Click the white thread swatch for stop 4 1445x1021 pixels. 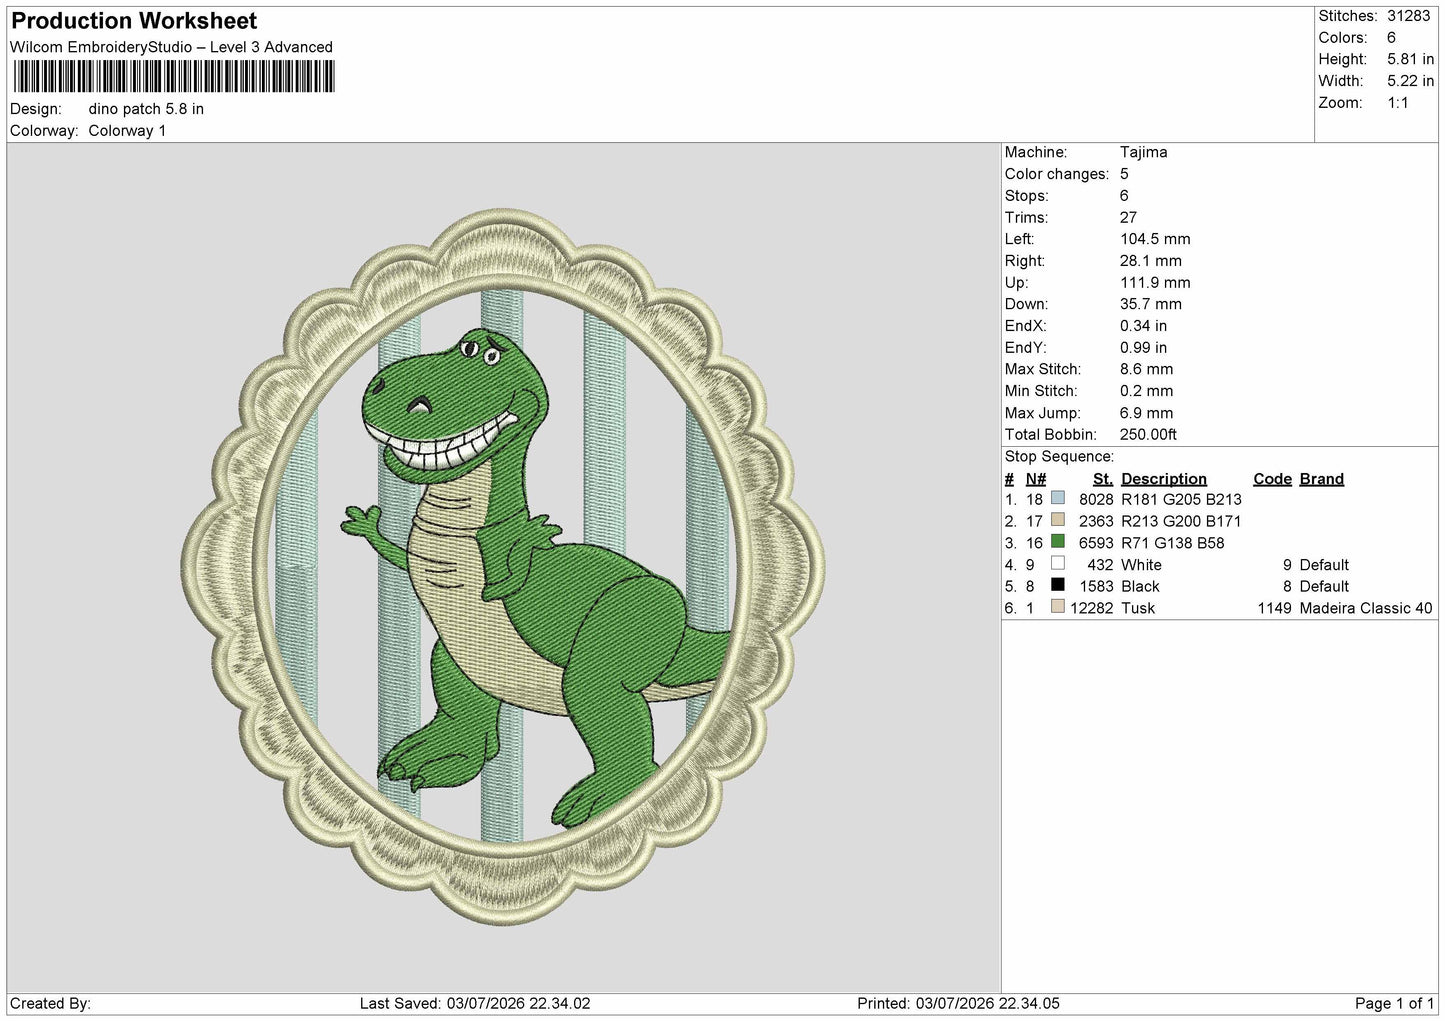(1058, 564)
